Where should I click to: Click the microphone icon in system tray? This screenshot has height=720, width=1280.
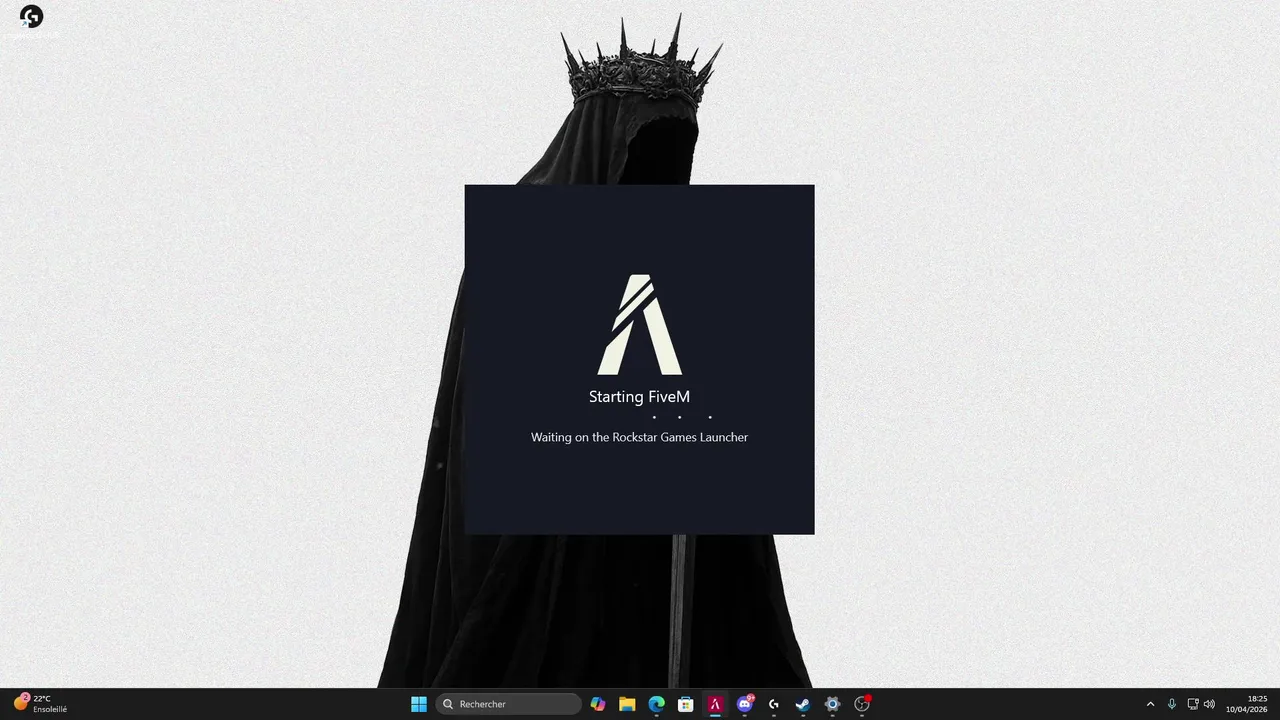point(1172,704)
